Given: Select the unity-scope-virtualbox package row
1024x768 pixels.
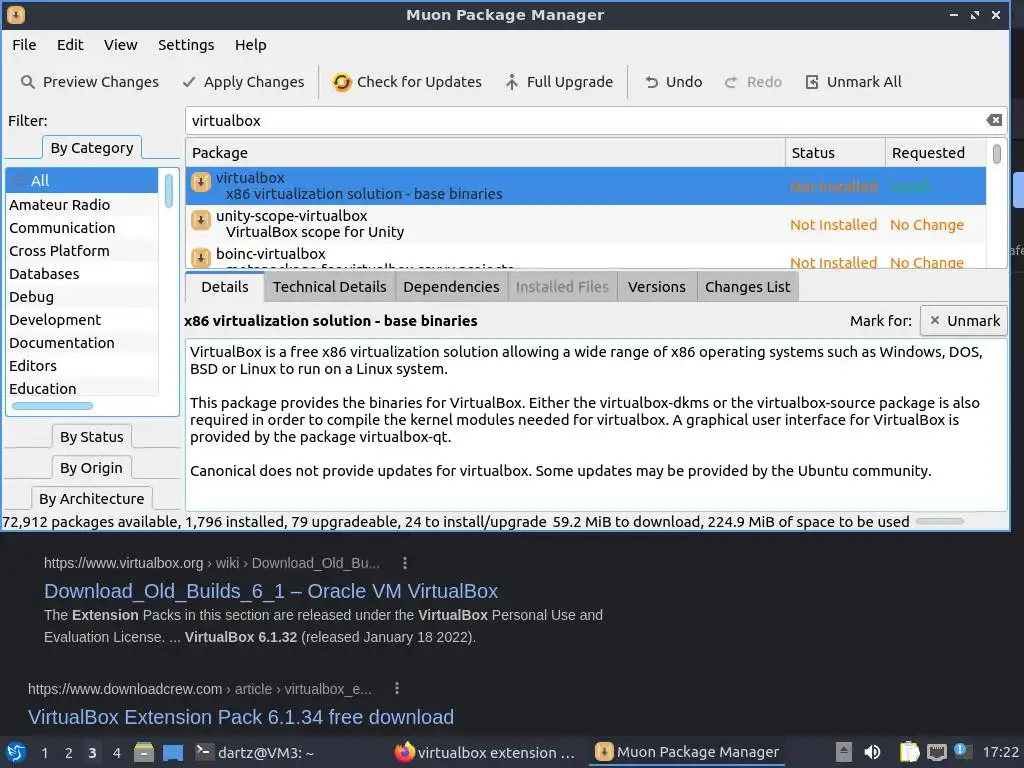Looking at the screenshot, I should pyautogui.click(x=586, y=224).
